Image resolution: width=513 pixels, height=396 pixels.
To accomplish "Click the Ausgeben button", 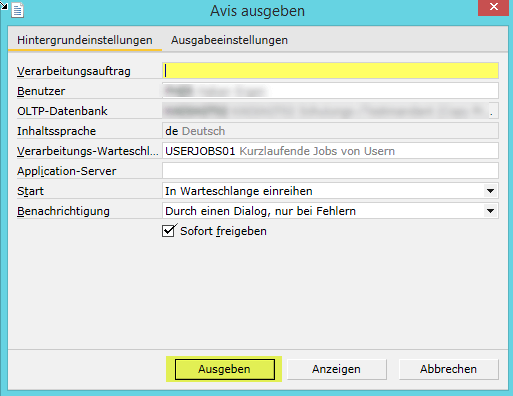I will coord(225,369).
